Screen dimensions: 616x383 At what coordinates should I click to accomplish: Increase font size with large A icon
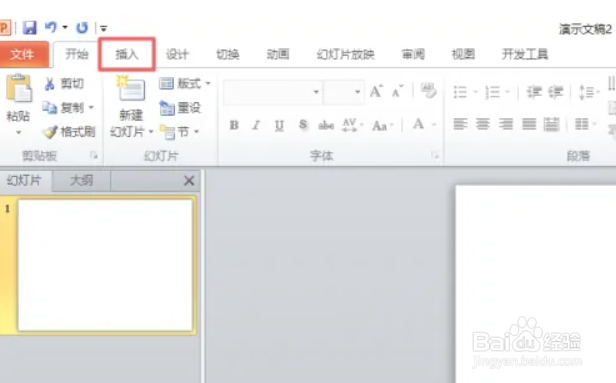pyautogui.click(x=376, y=92)
